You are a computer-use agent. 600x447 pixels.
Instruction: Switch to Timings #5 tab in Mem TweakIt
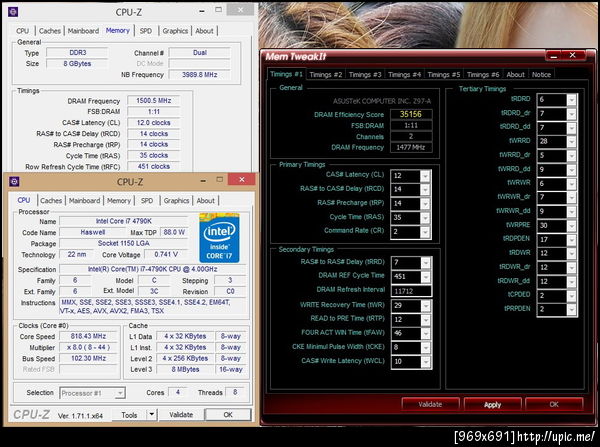coord(444,75)
